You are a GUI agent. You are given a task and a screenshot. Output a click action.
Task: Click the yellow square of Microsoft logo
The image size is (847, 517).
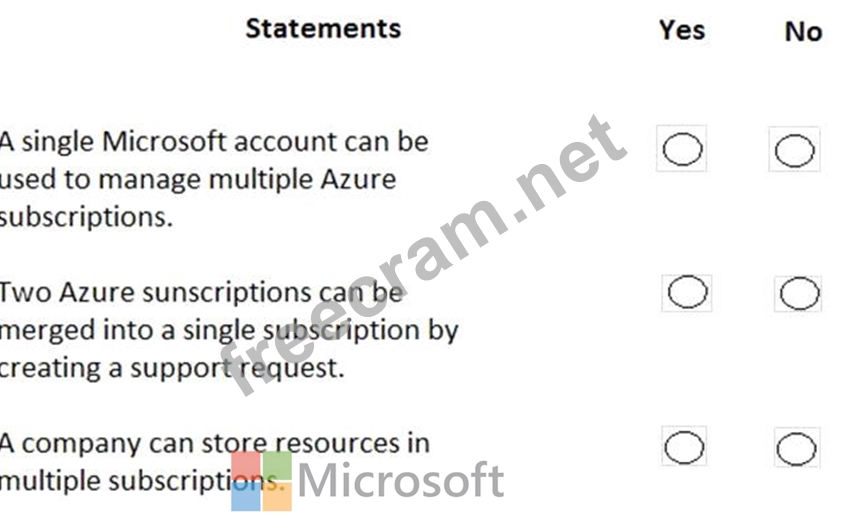[x=277, y=496]
